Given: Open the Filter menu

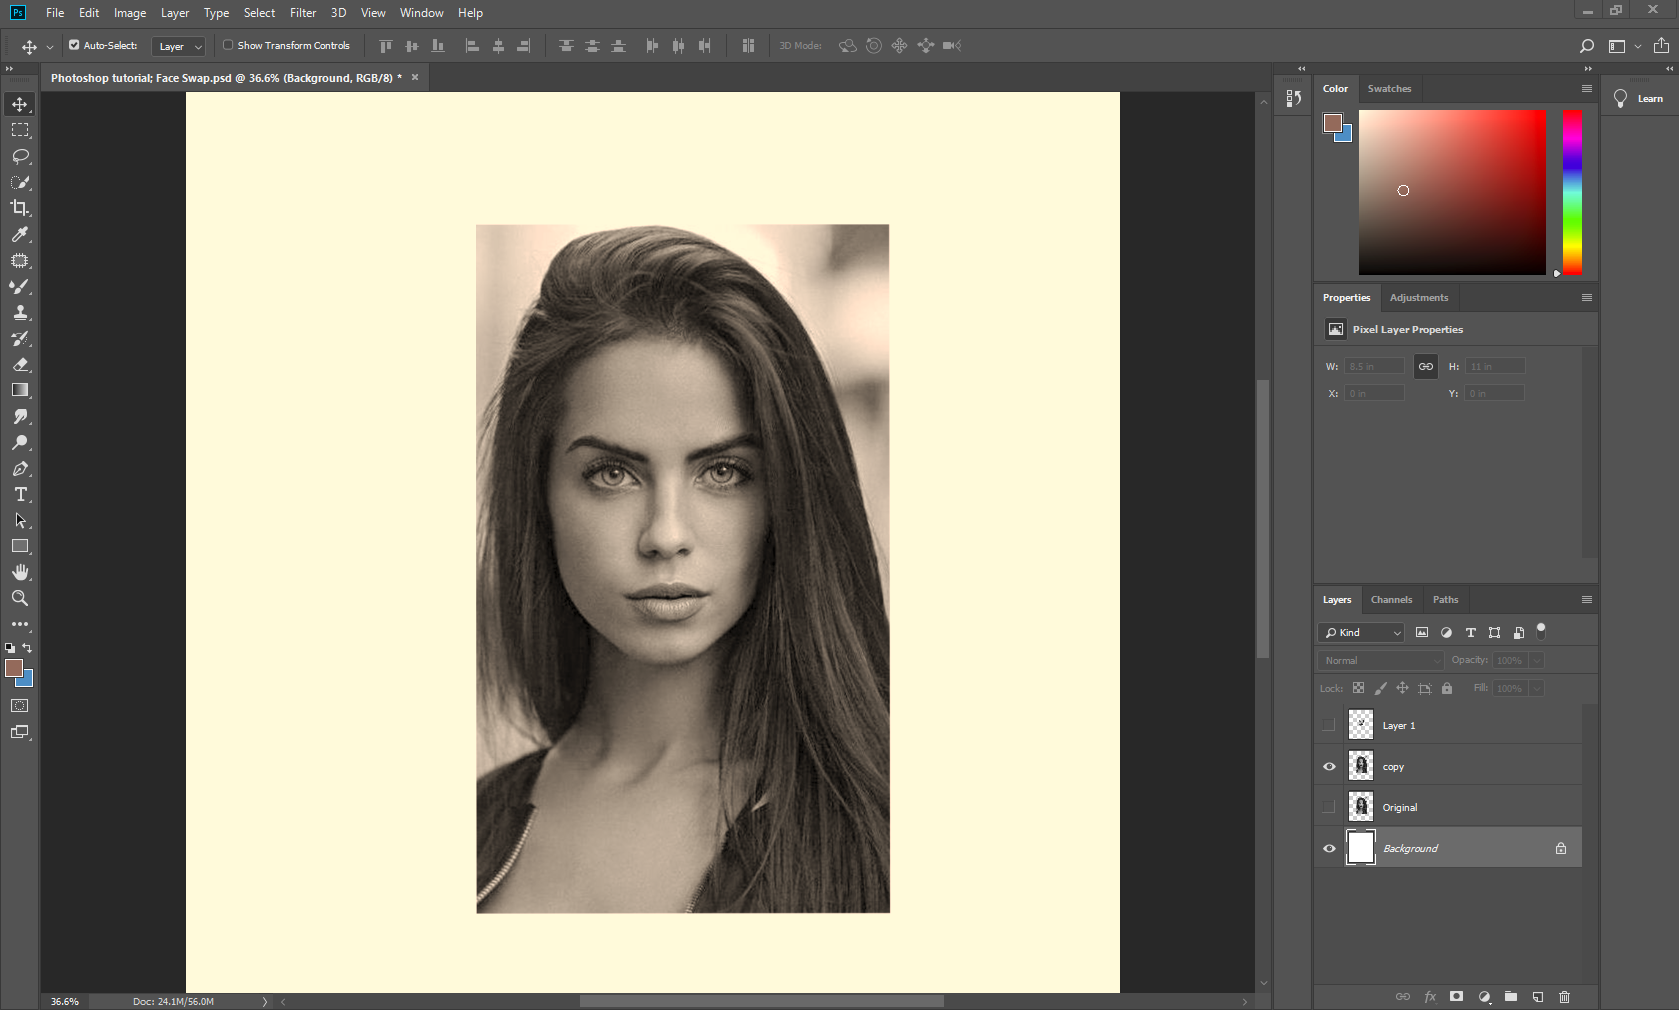Looking at the screenshot, I should click(303, 13).
